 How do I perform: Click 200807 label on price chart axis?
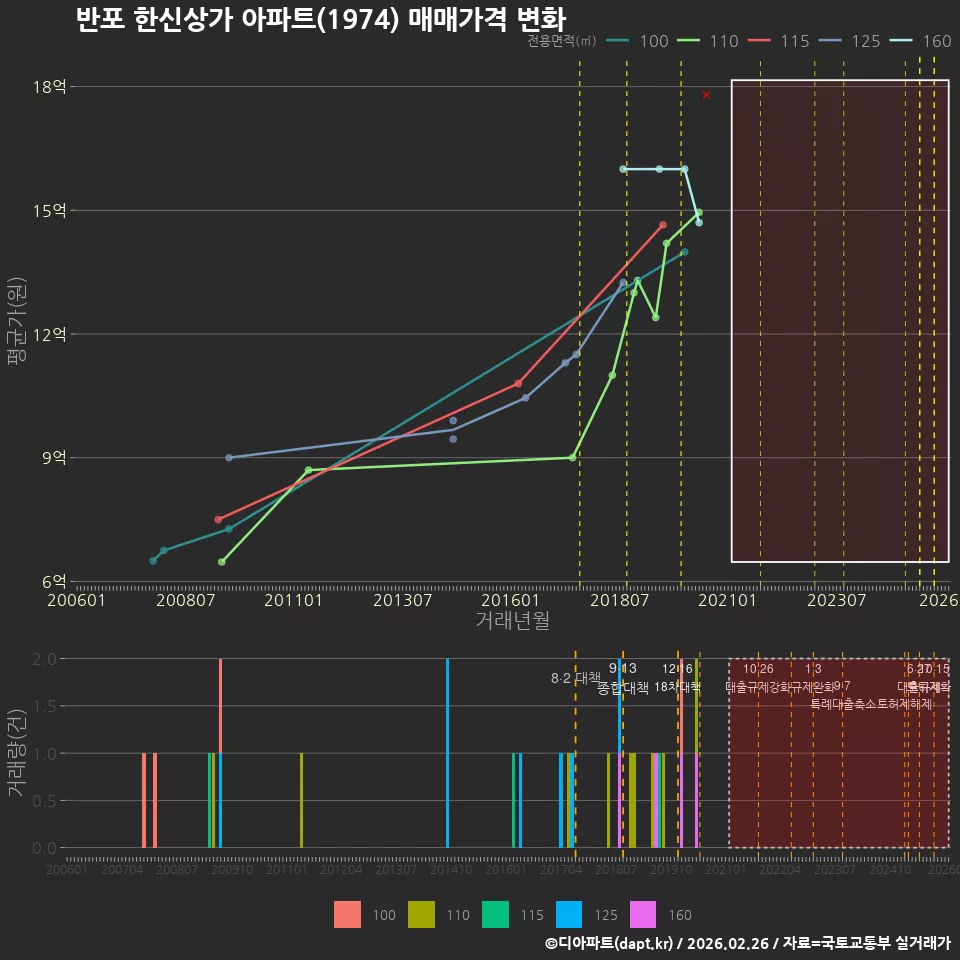[186, 600]
